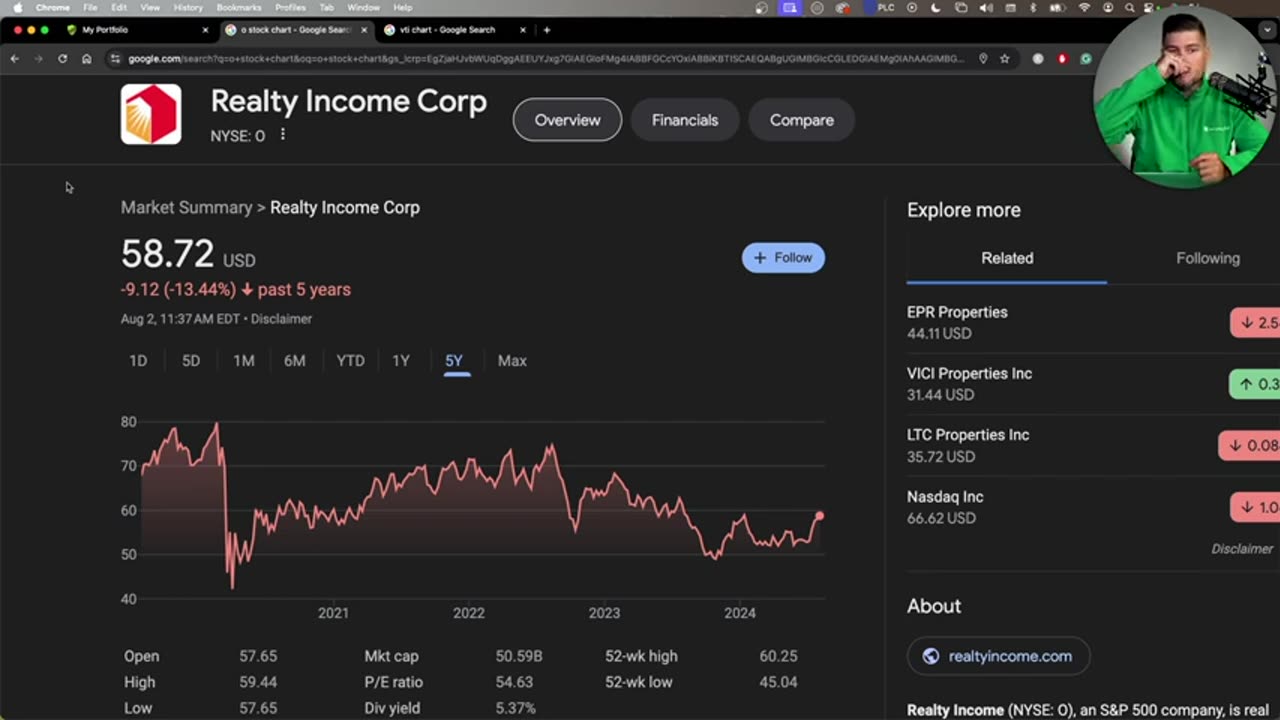The height and width of the screenshot is (720, 1280).
Task: Click the browser forward arrow
Action: pyautogui.click(x=38, y=59)
